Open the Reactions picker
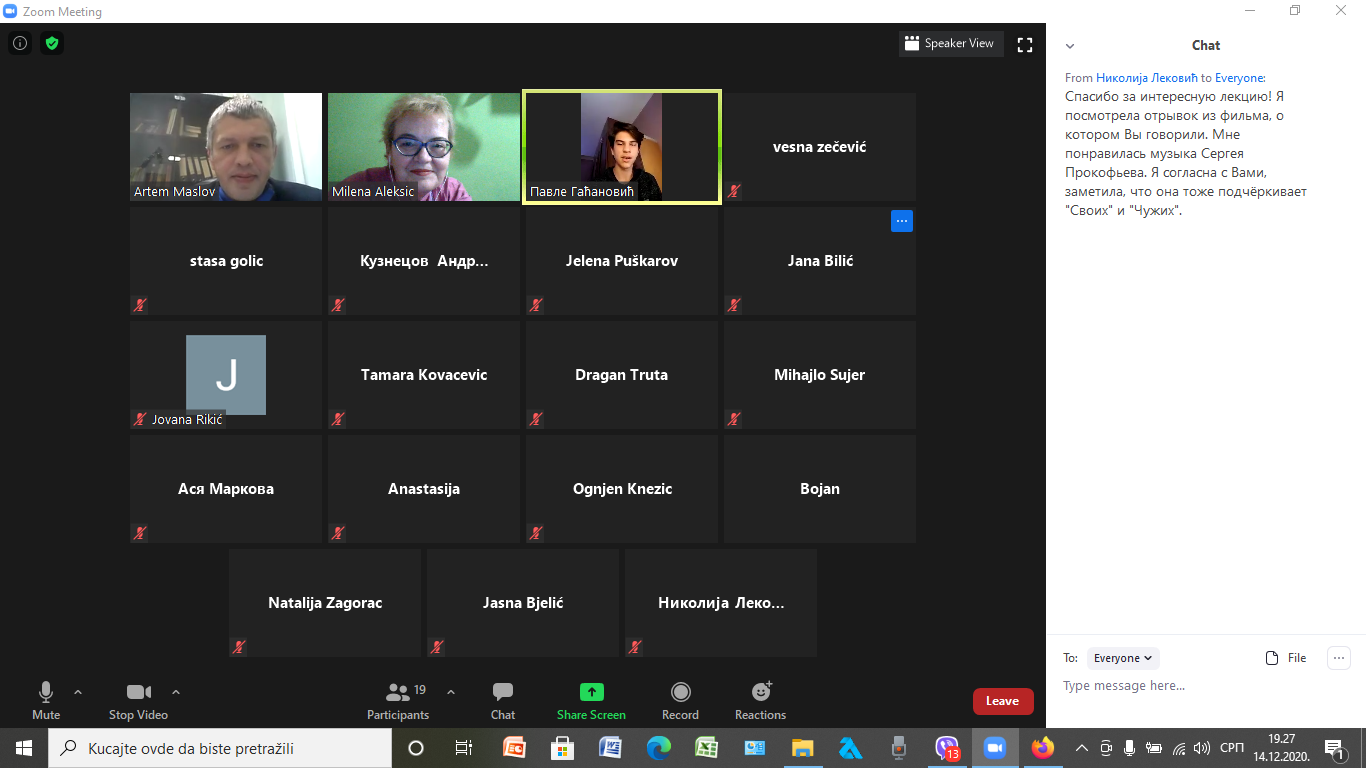Image resolution: width=1366 pixels, height=768 pixels. 760,700
